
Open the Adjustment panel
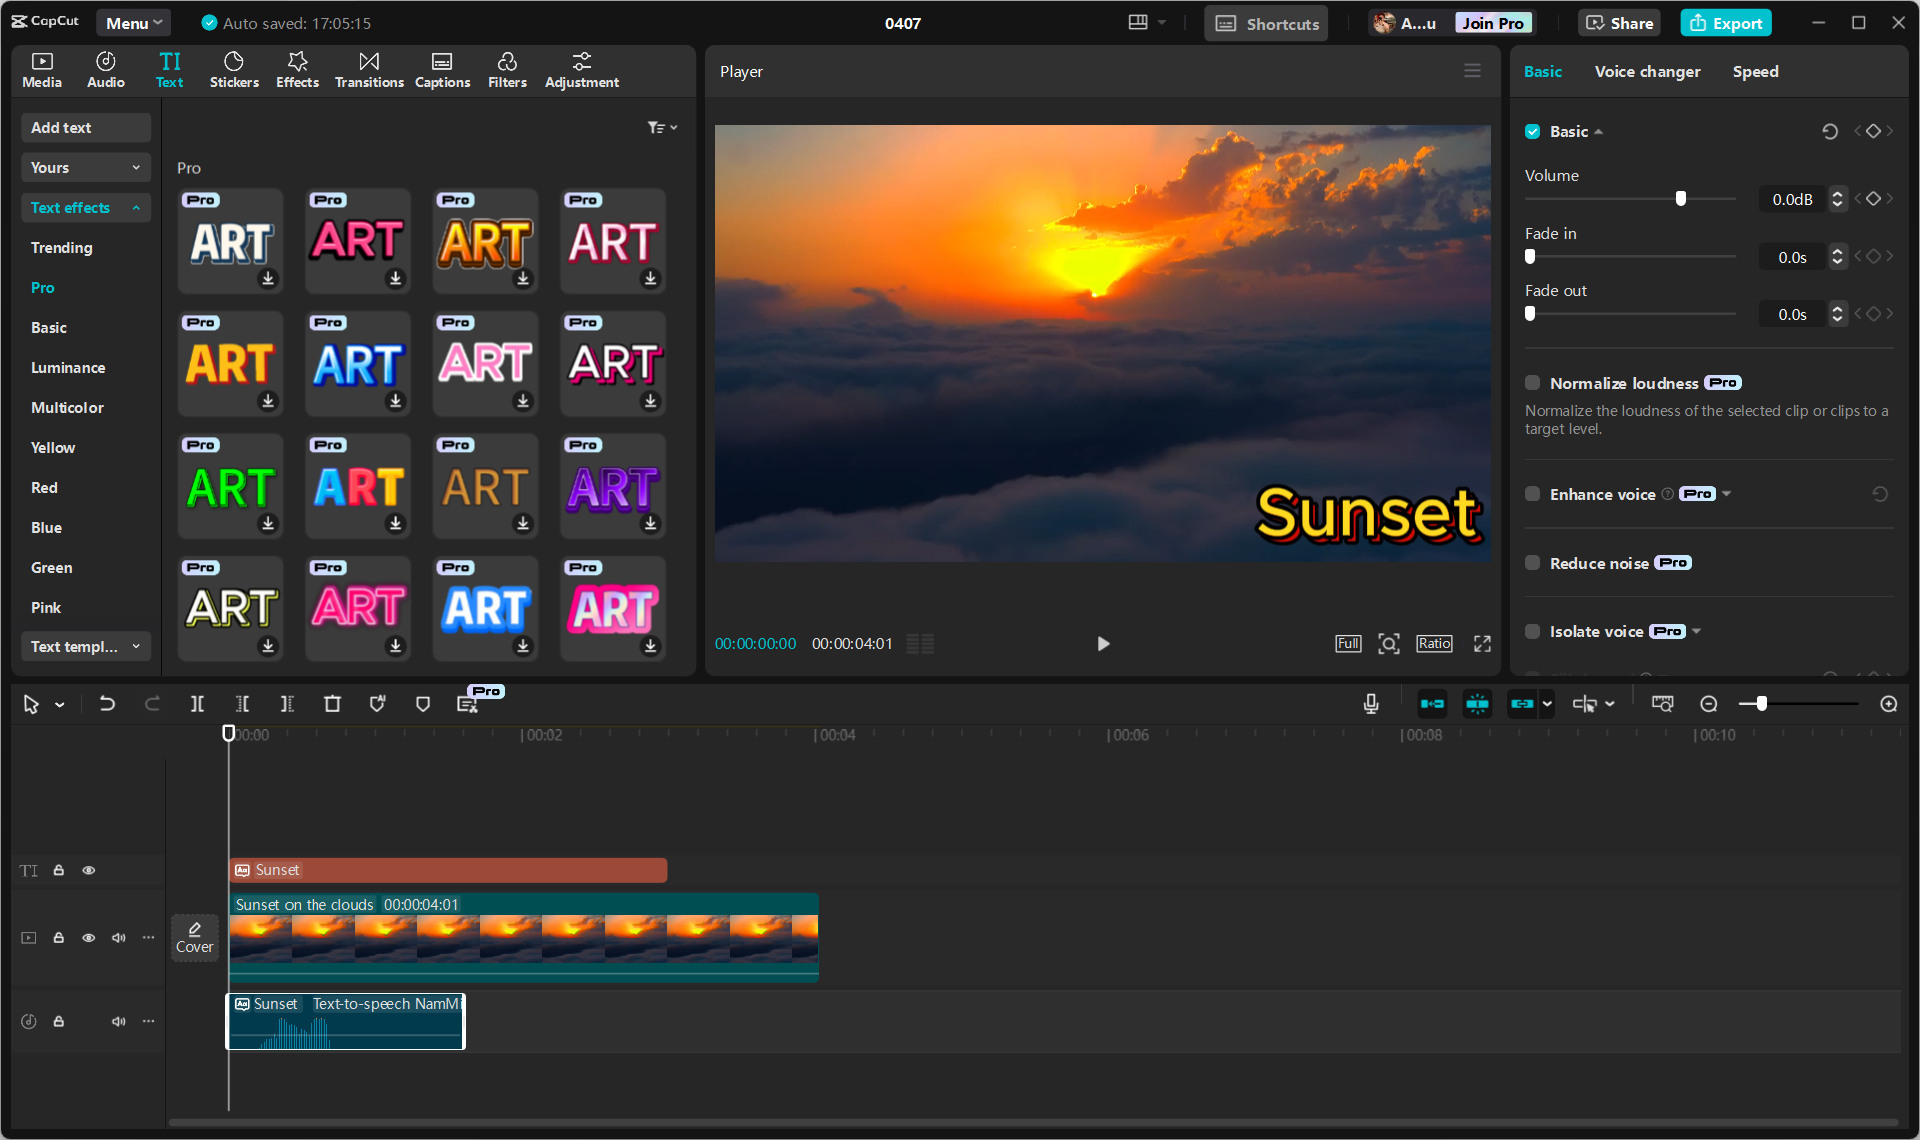click(x=581, y=69)
